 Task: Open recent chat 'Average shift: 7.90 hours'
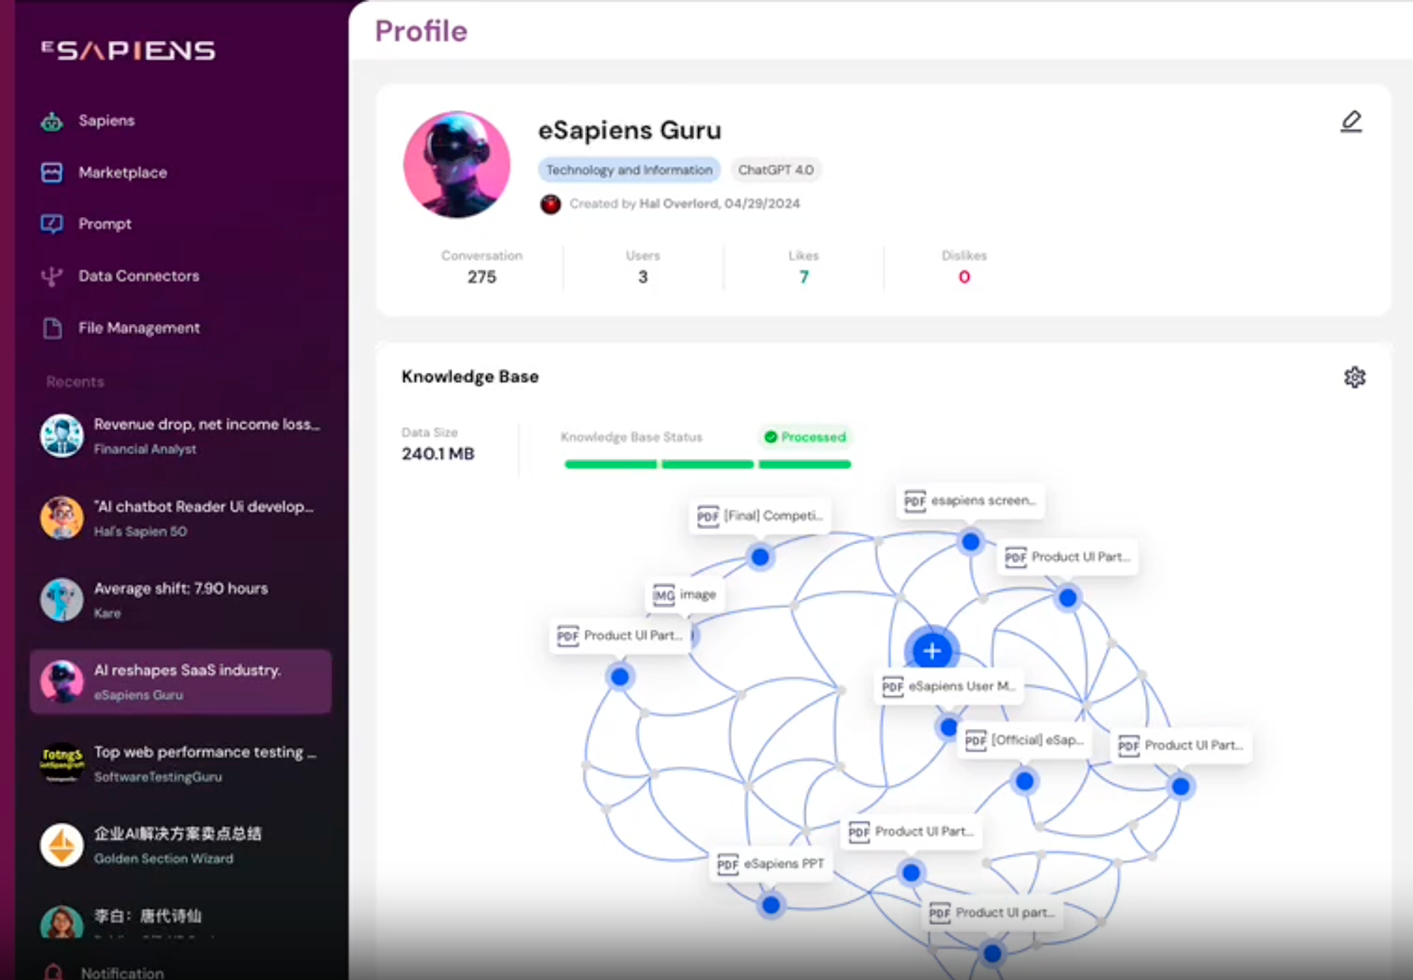coord(180,600)
